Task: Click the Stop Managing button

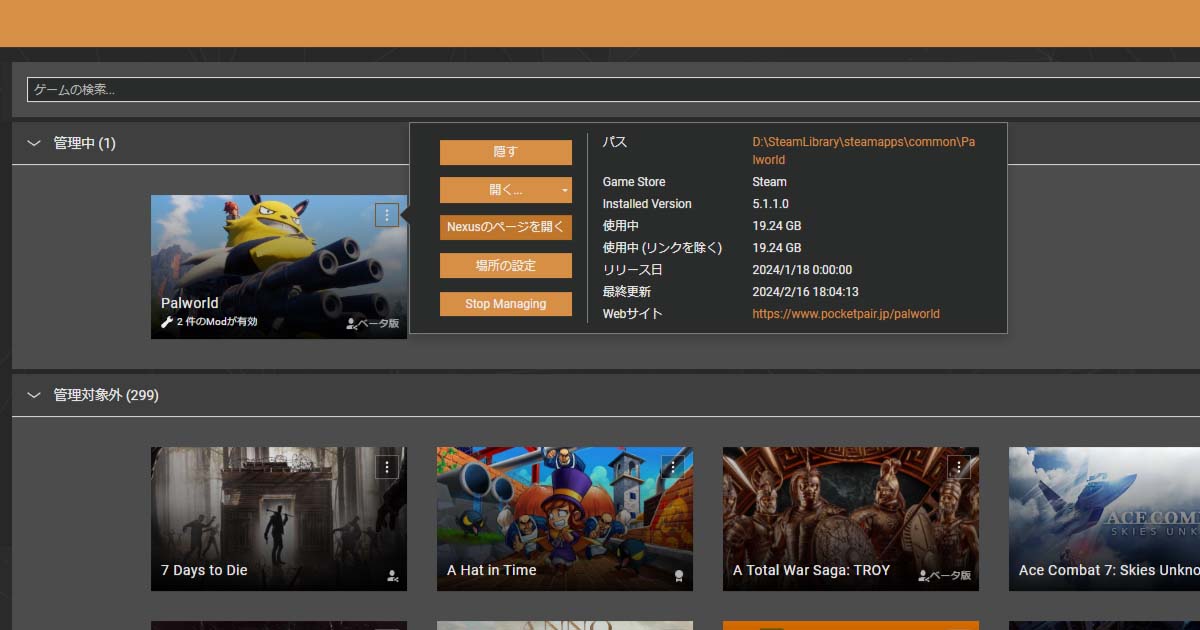Action: (x=506, y=303)
